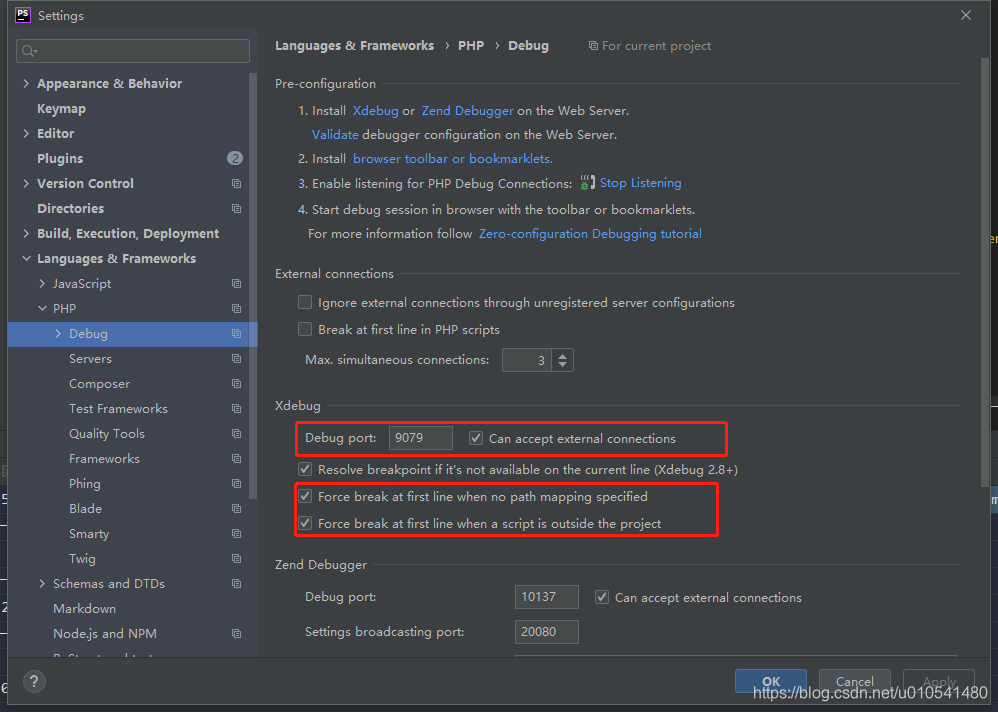Click project-level icon beside Version Control
Screen dimensions: 998x712
pyautogui.click(x=236, y=183)
